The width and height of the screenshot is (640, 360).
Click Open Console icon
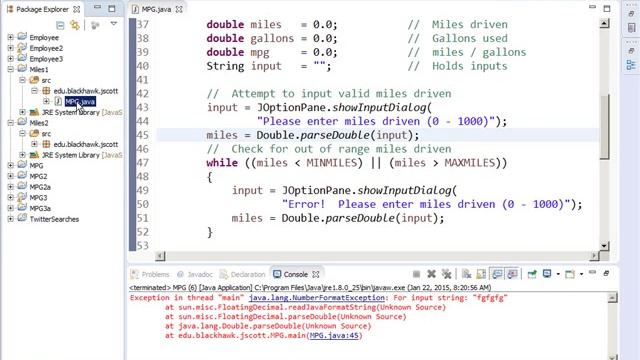coord(570,274)
